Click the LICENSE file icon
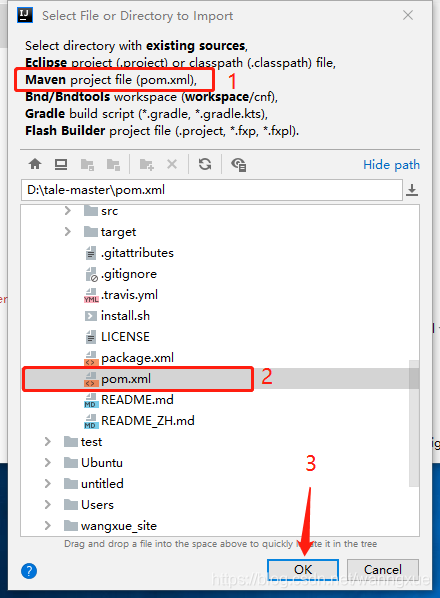Viewport: 440px width, 598px height. [x=91, y=337]
